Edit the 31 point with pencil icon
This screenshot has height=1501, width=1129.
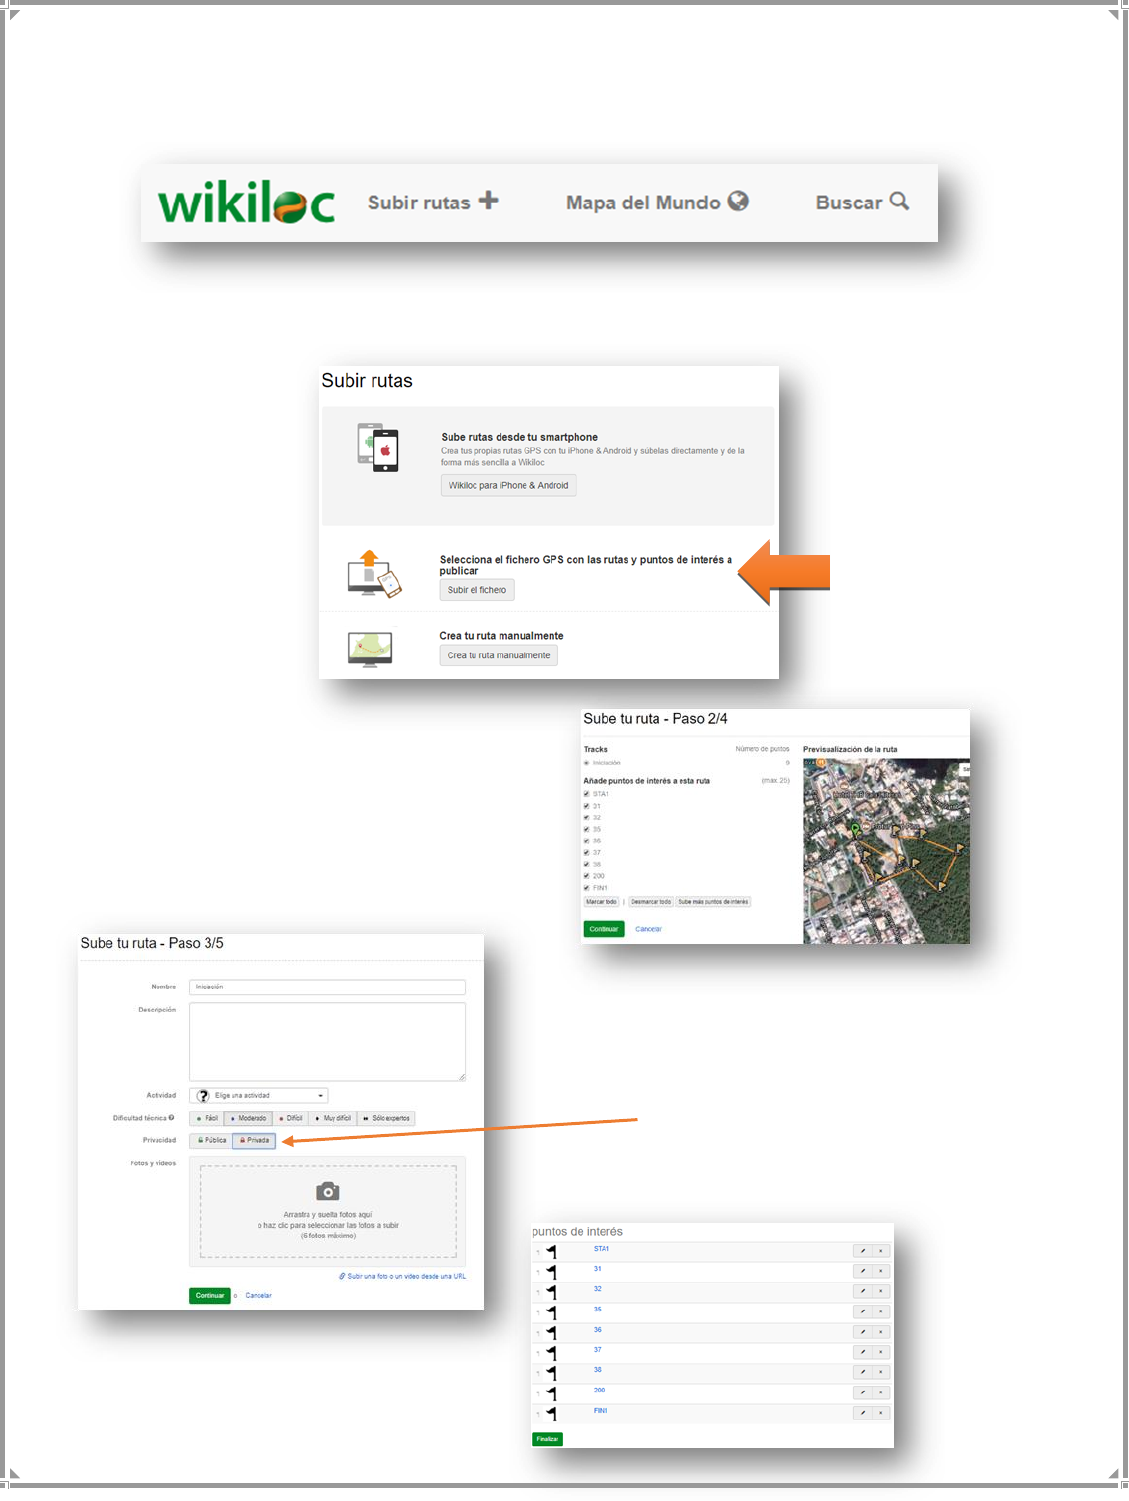(x=863, y=1271)
